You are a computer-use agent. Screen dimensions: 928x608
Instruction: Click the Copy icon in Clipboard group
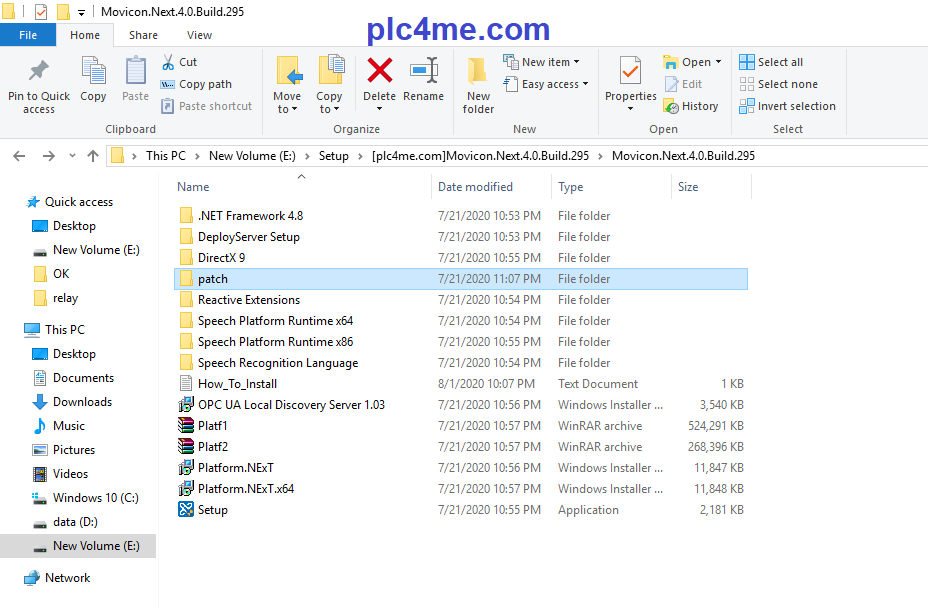click(x=93, y=72)
